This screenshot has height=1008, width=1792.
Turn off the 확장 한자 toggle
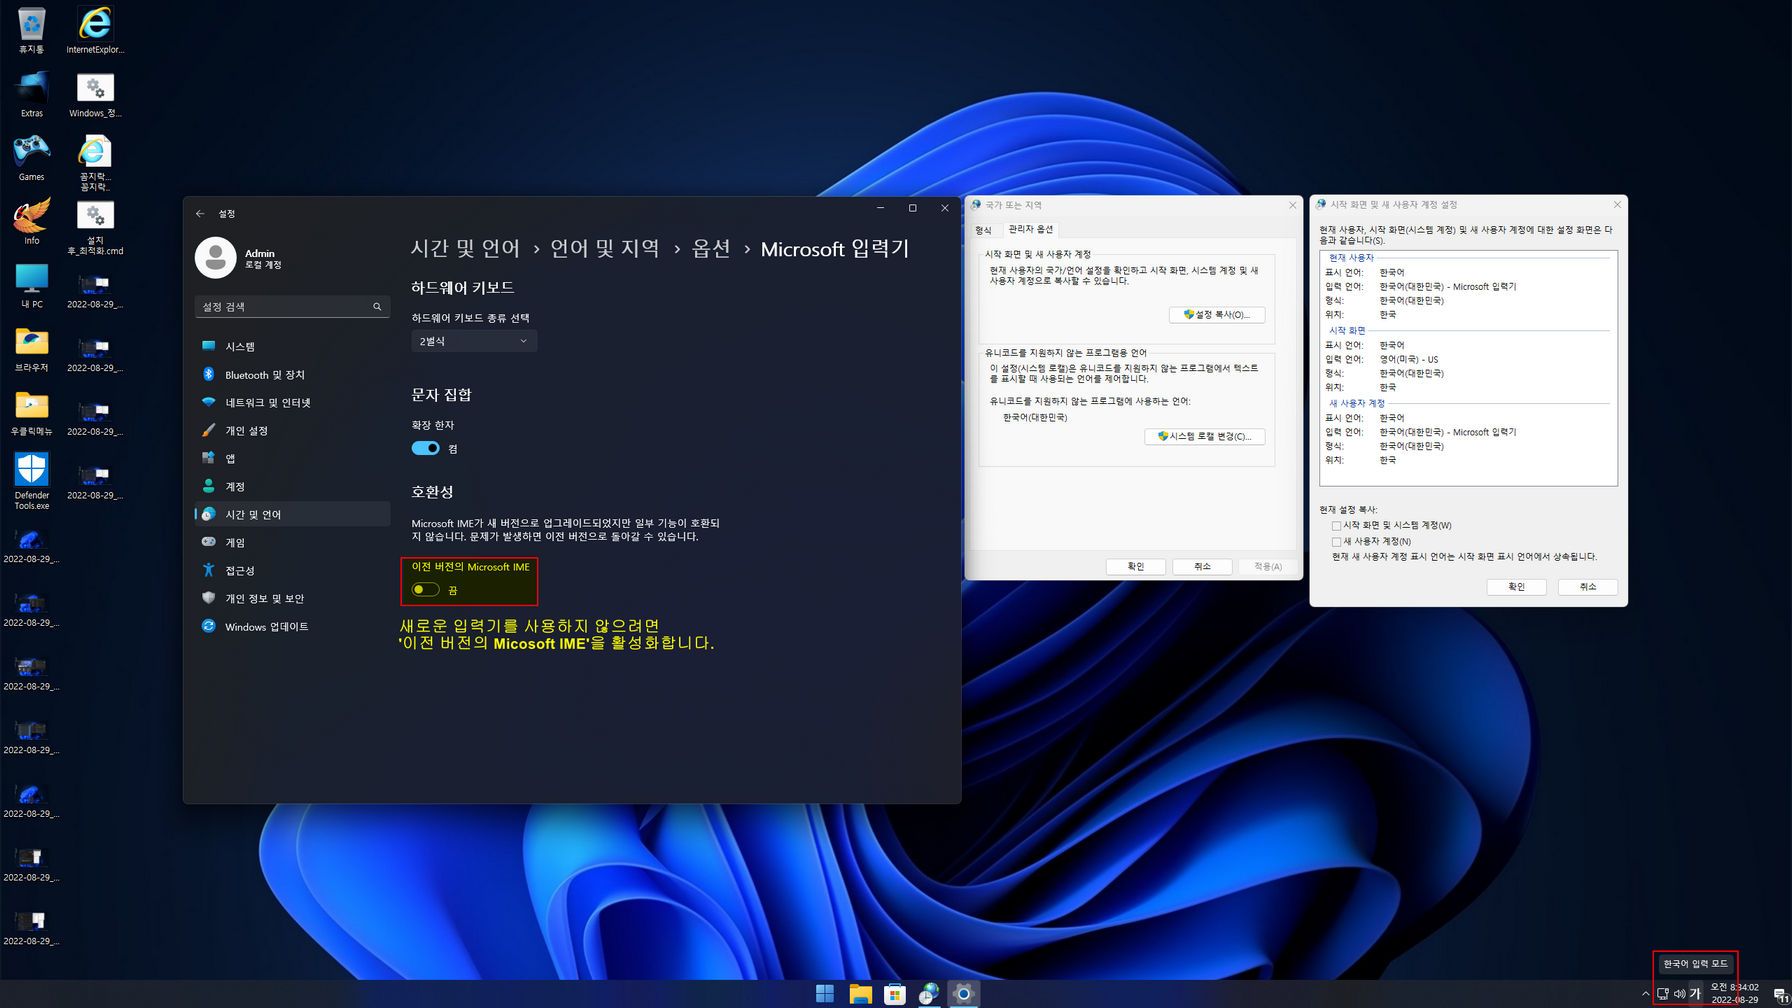[425, 448]
